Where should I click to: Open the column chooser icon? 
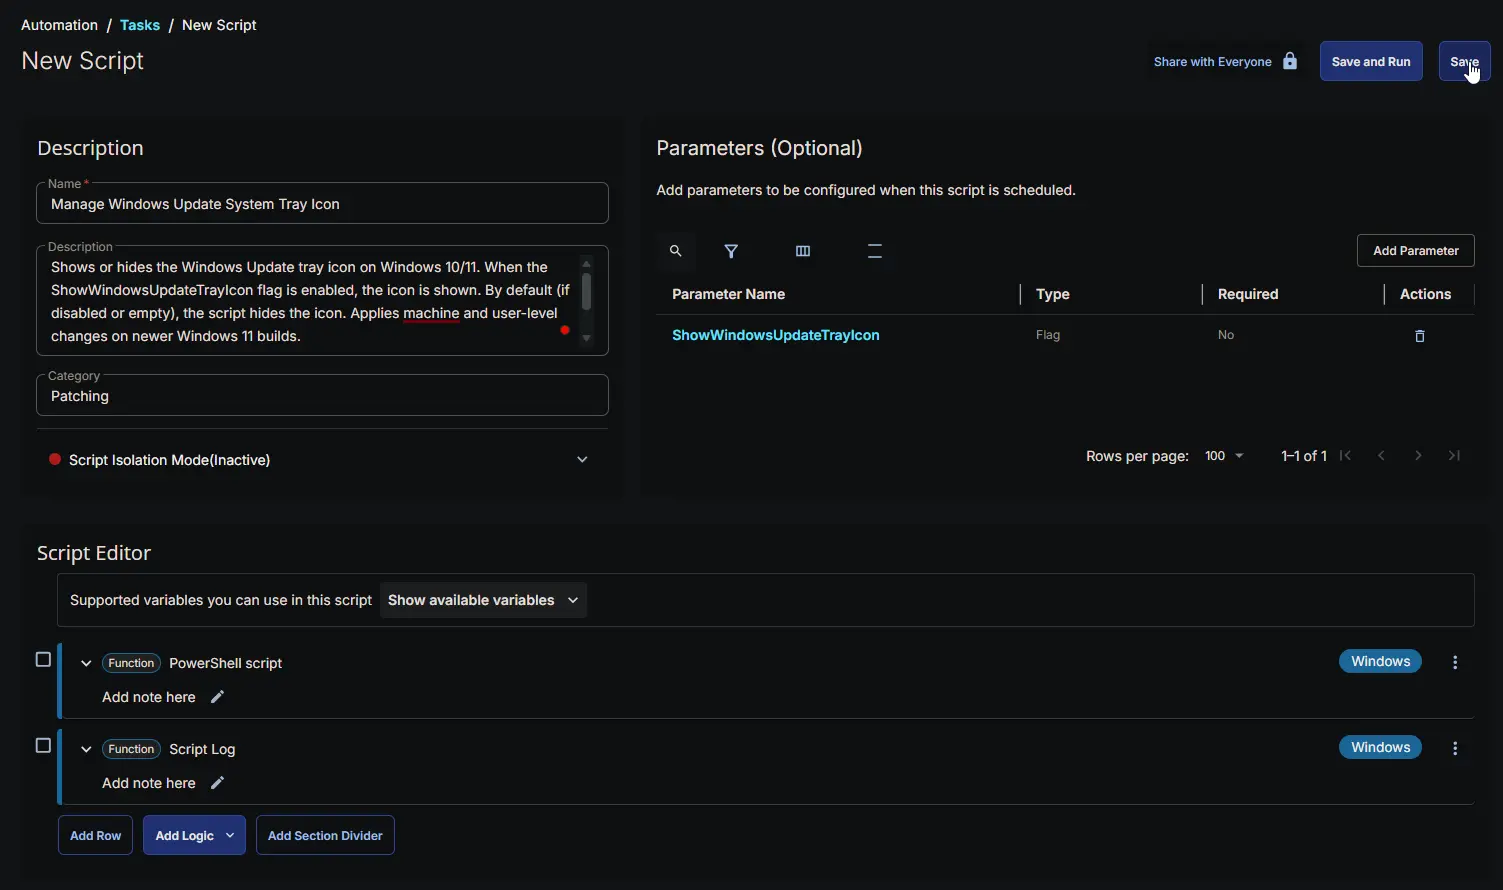[803, 251]
